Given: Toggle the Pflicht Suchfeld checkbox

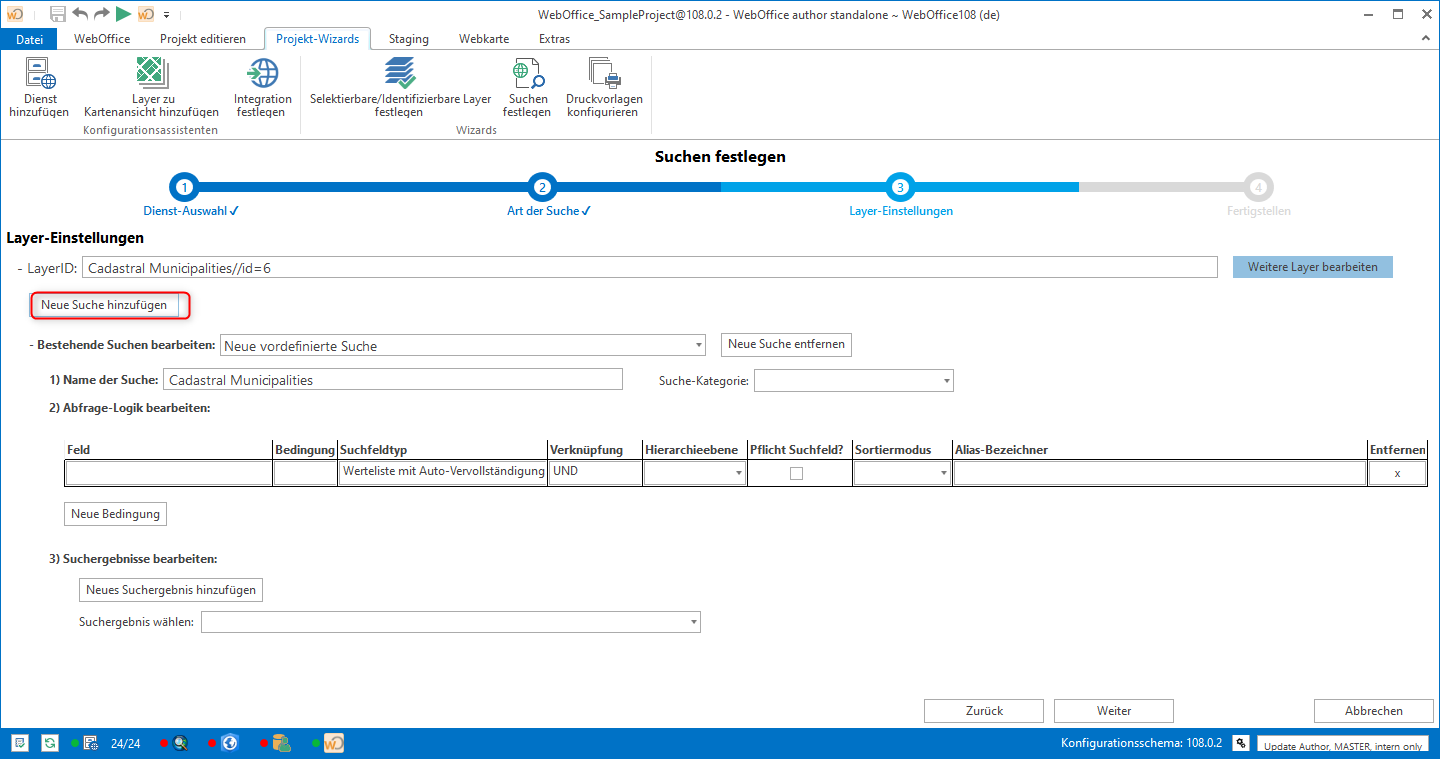Looking at the screenshot, I should (796, 474).
